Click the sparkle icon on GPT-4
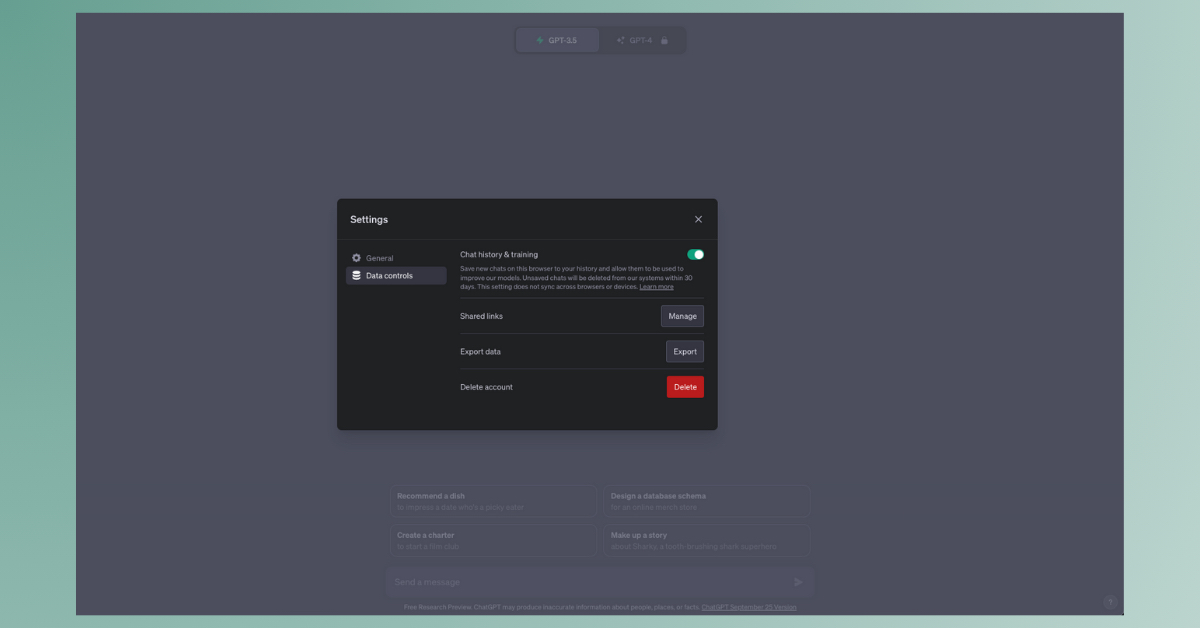This screenshot has width=1200, height=628. (621, 40)
